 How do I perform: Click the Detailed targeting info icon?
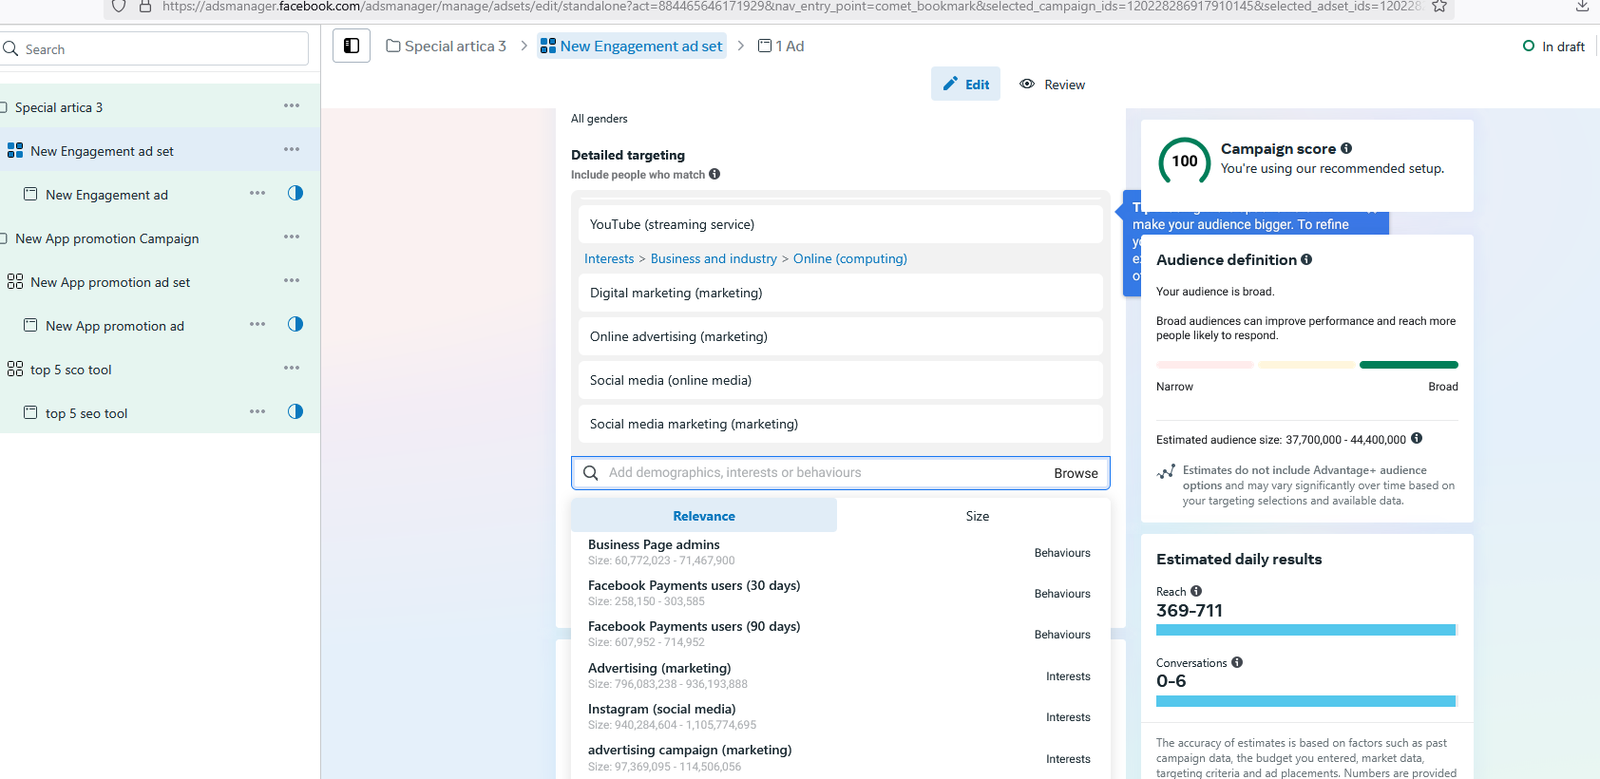(x=714, y=174)
